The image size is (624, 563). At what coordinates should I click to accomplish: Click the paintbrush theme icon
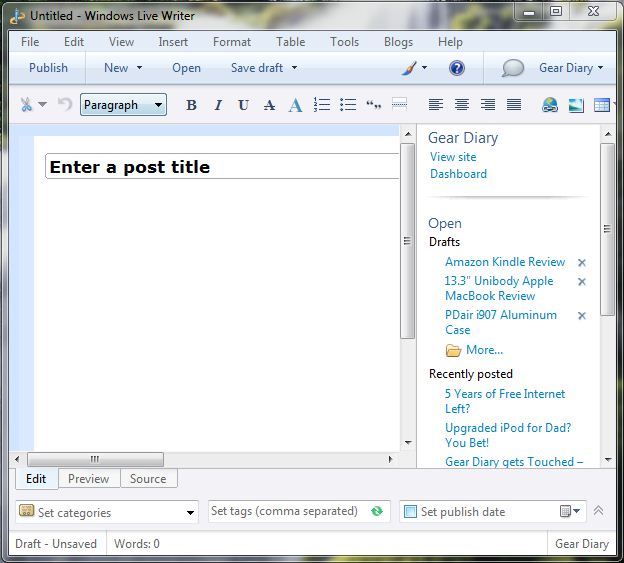tap(409, 68)
